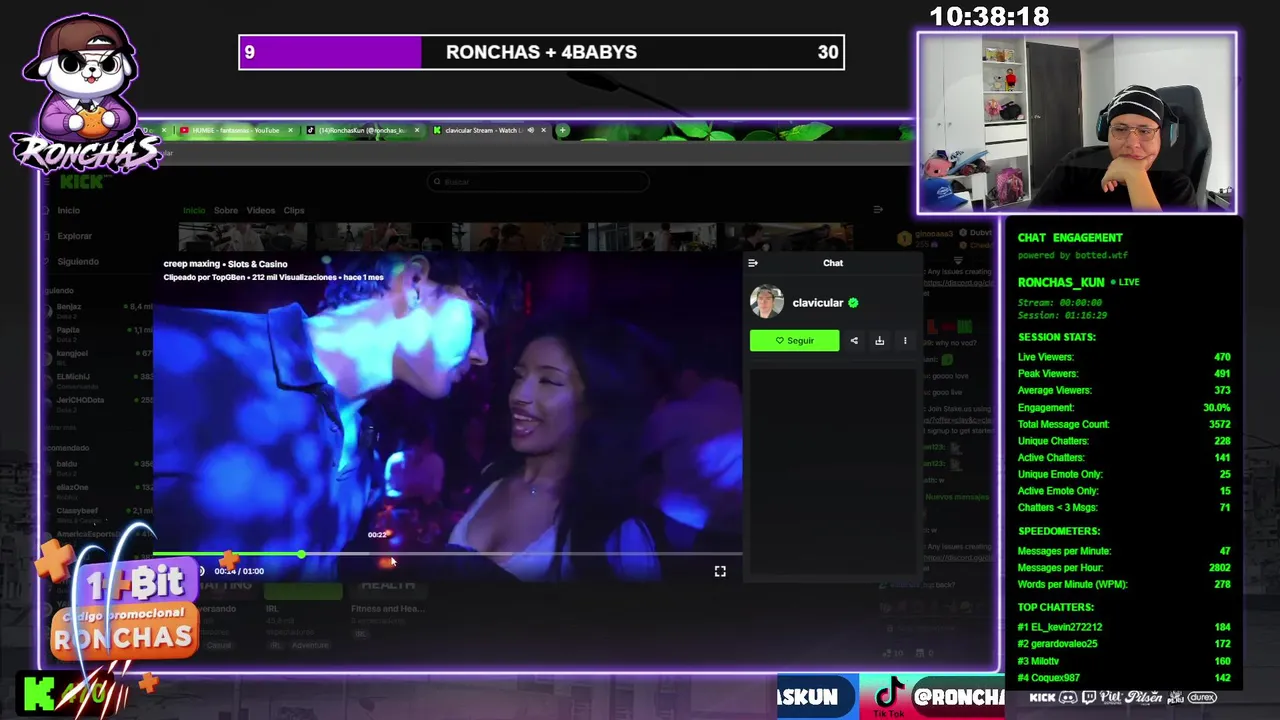Click the Adventure tag under IRL
Viewport: 1280px width, 720px height.
(x=310, y=645)
